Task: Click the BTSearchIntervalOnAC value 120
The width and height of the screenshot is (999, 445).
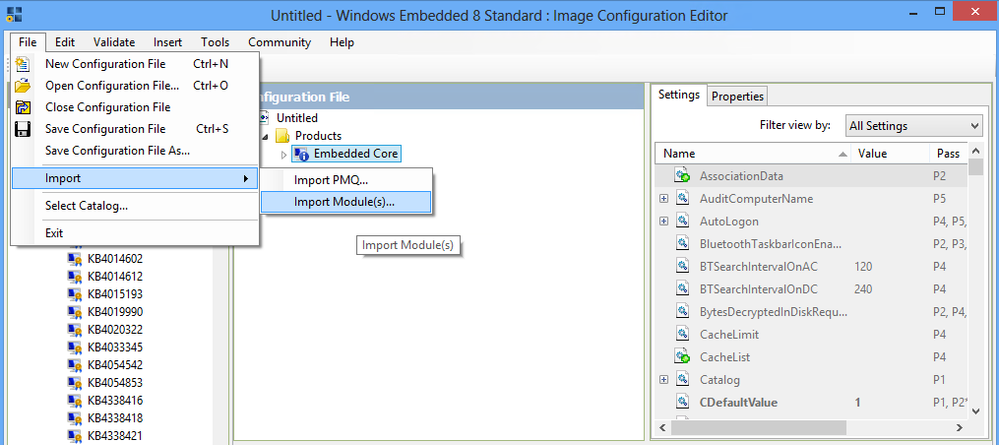Action: click(x=863, y=266)
